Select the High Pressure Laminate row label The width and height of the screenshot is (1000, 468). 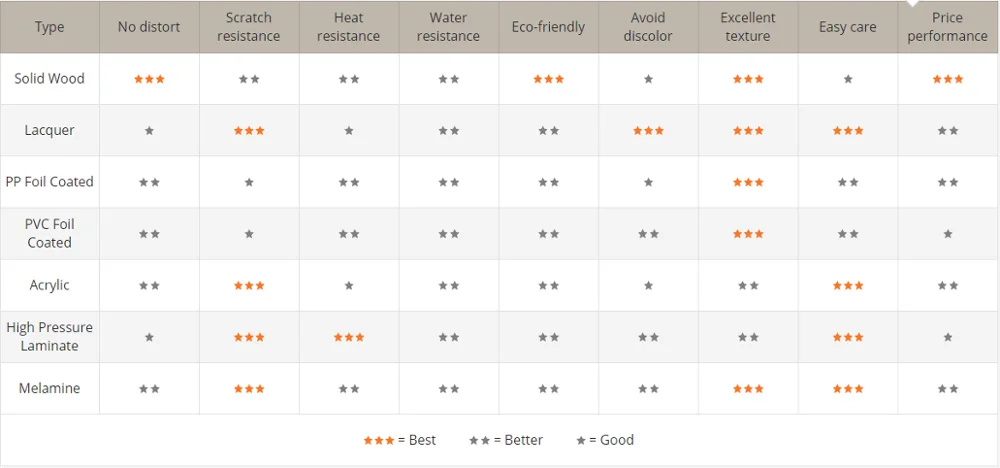[x=49, y=337]
